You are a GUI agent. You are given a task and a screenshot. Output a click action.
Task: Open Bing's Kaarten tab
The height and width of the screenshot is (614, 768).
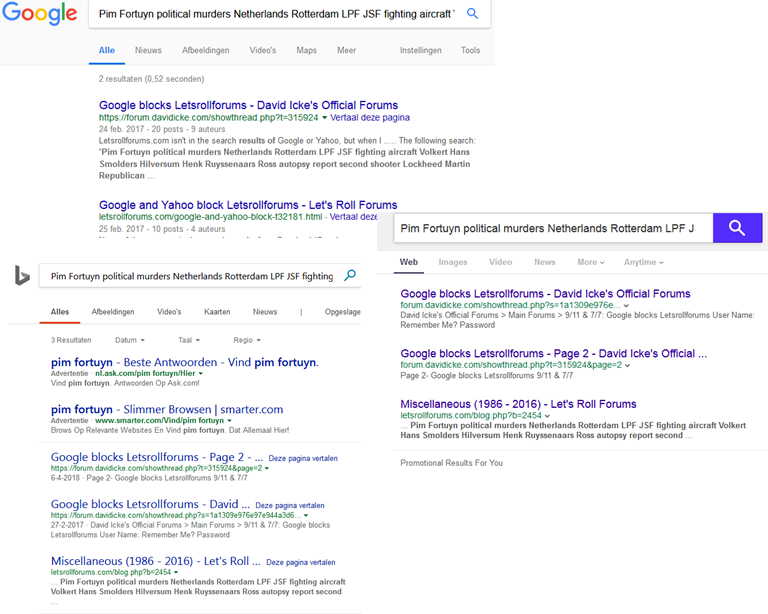point(217,312)
